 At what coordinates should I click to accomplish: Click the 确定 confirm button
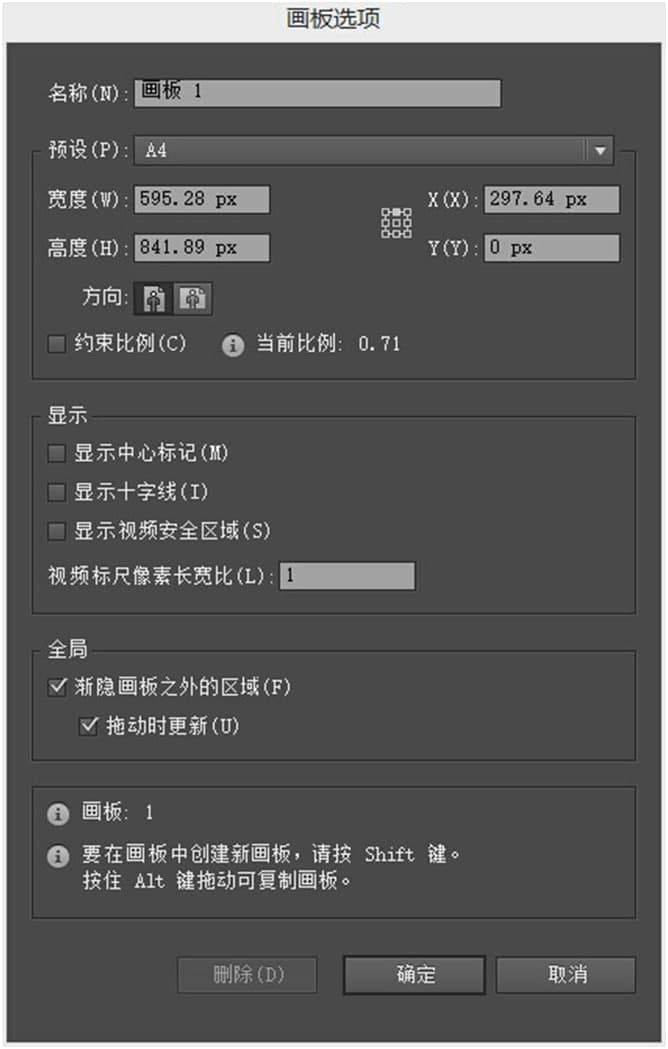pyautogui.click(x=414, y=975)
